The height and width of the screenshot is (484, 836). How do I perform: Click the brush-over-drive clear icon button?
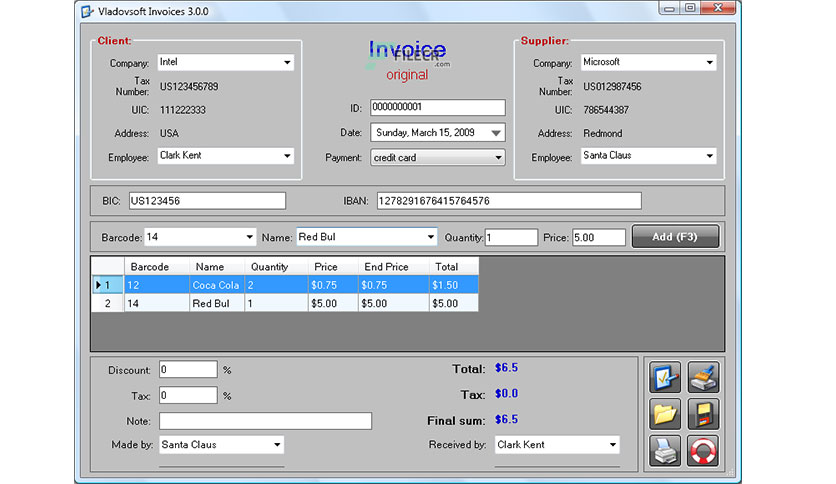[x=703, y=377]
